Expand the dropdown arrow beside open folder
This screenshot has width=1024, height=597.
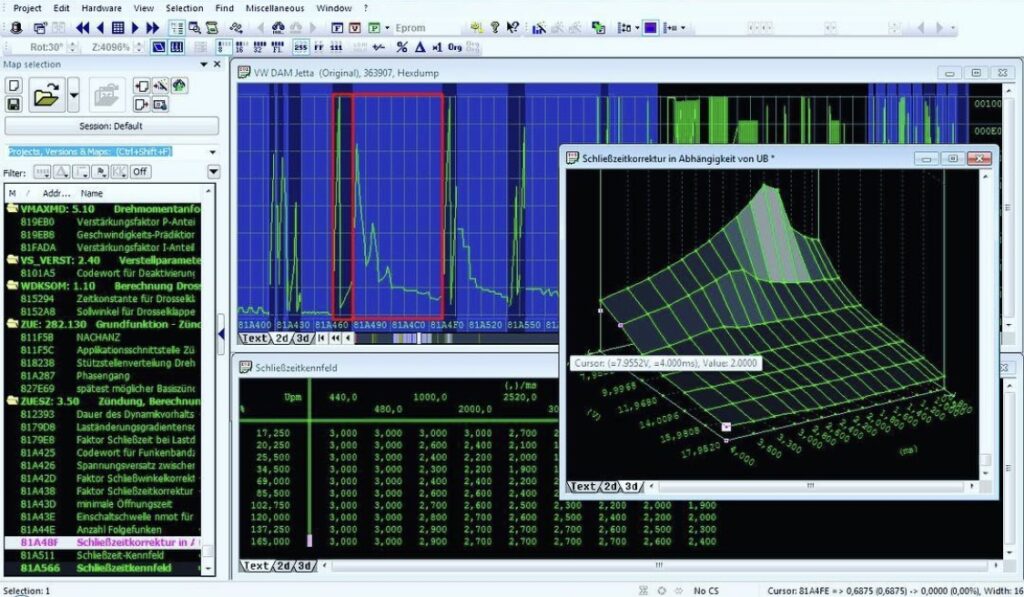click(x=74, y=97)
